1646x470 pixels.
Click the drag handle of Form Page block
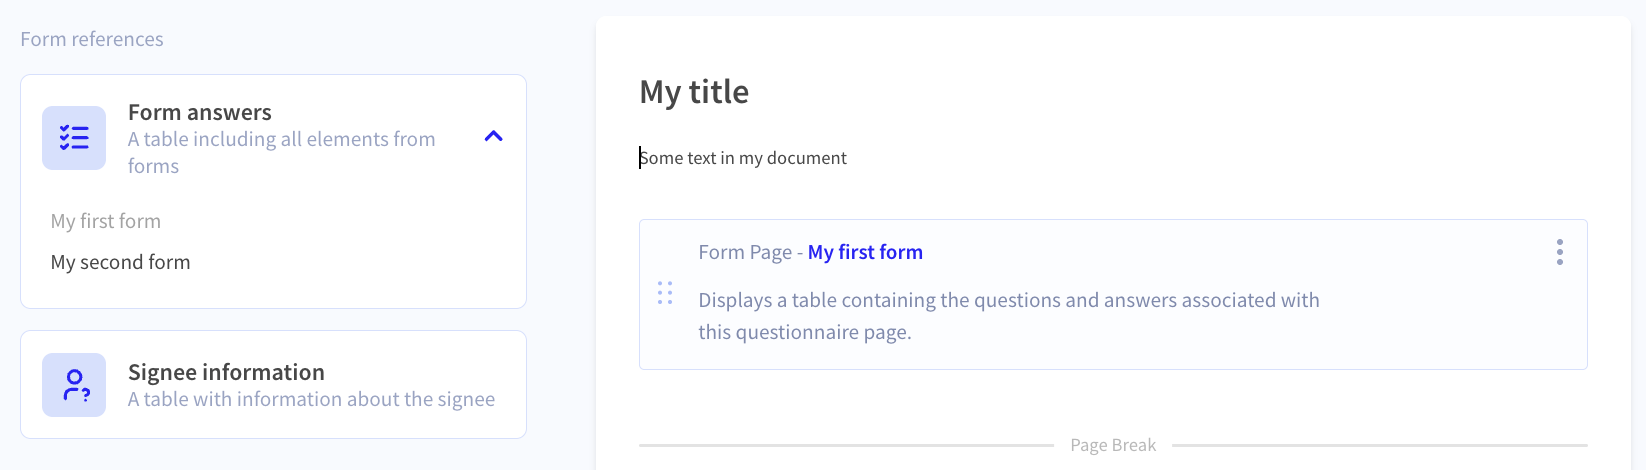665,293
